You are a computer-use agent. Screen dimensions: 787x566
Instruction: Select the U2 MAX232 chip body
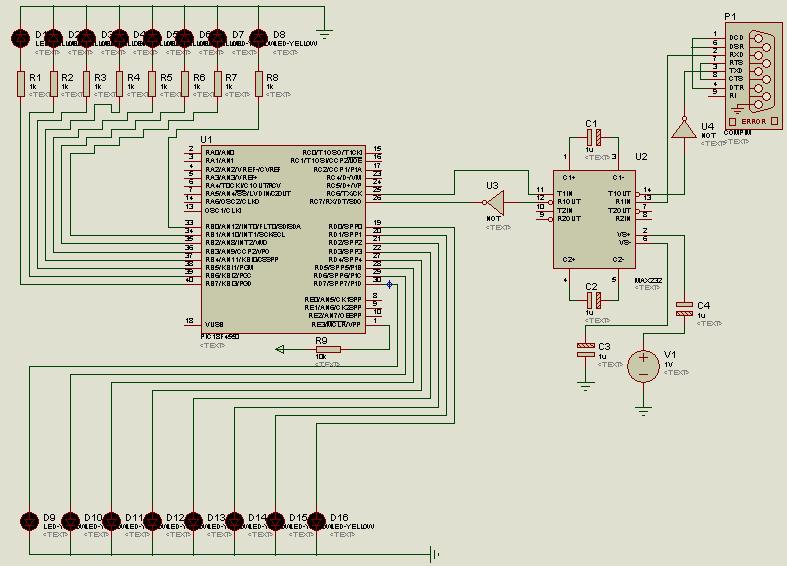(594, 220)
